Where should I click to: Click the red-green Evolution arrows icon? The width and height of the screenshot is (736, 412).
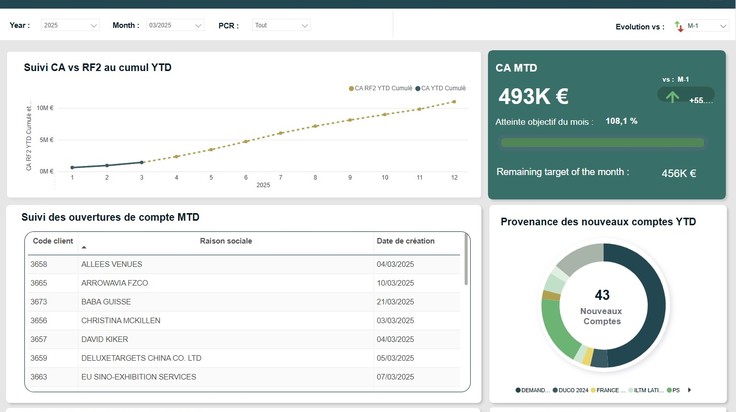[679, 26]
